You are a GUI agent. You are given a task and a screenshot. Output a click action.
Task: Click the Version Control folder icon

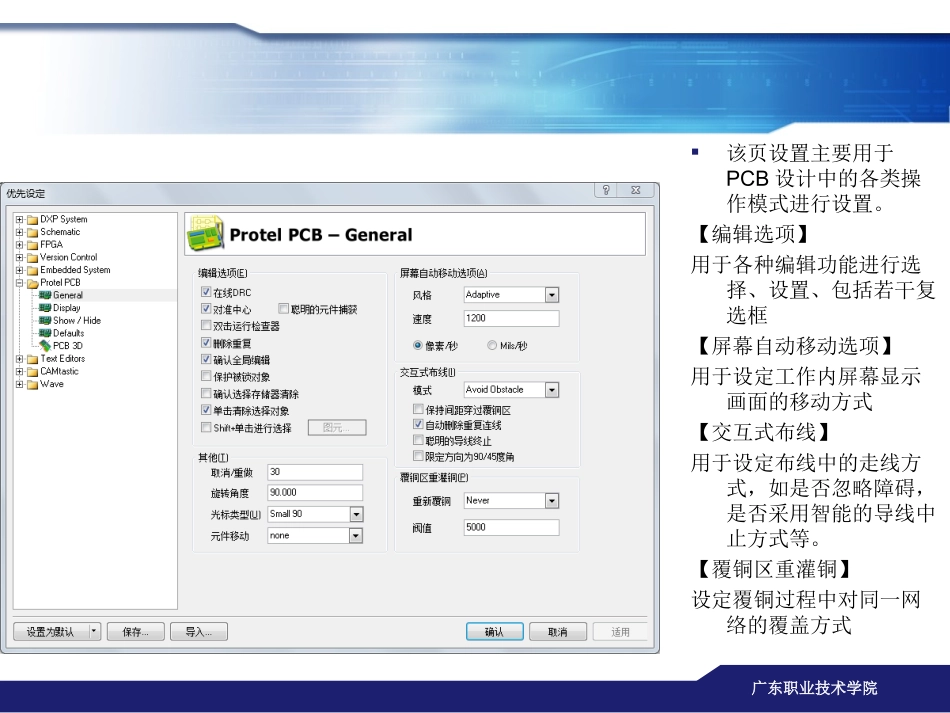click(x=33, y=258)
